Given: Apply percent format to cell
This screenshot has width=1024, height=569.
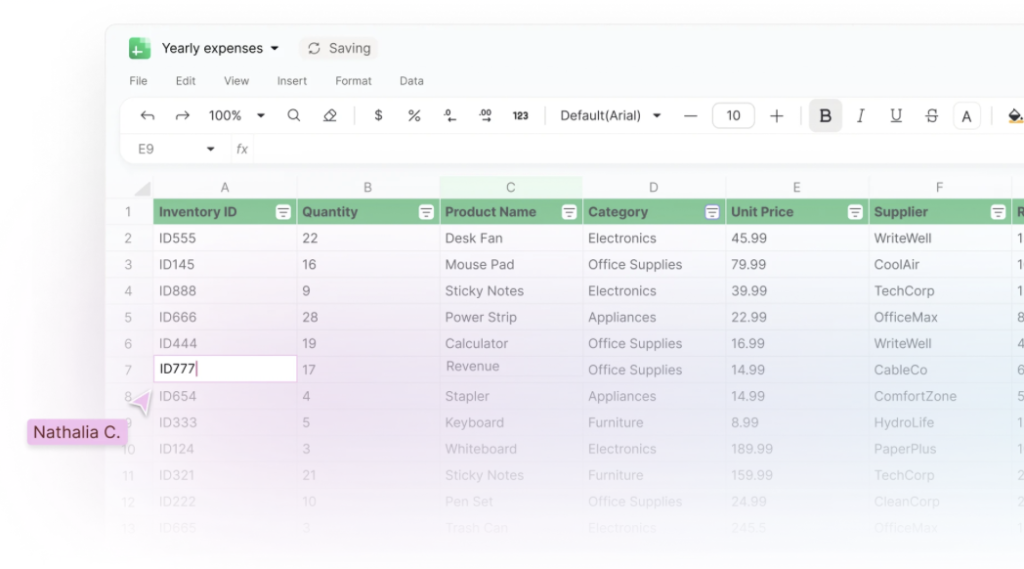Looking at the screenshot, I should click(x=414, y=116).
